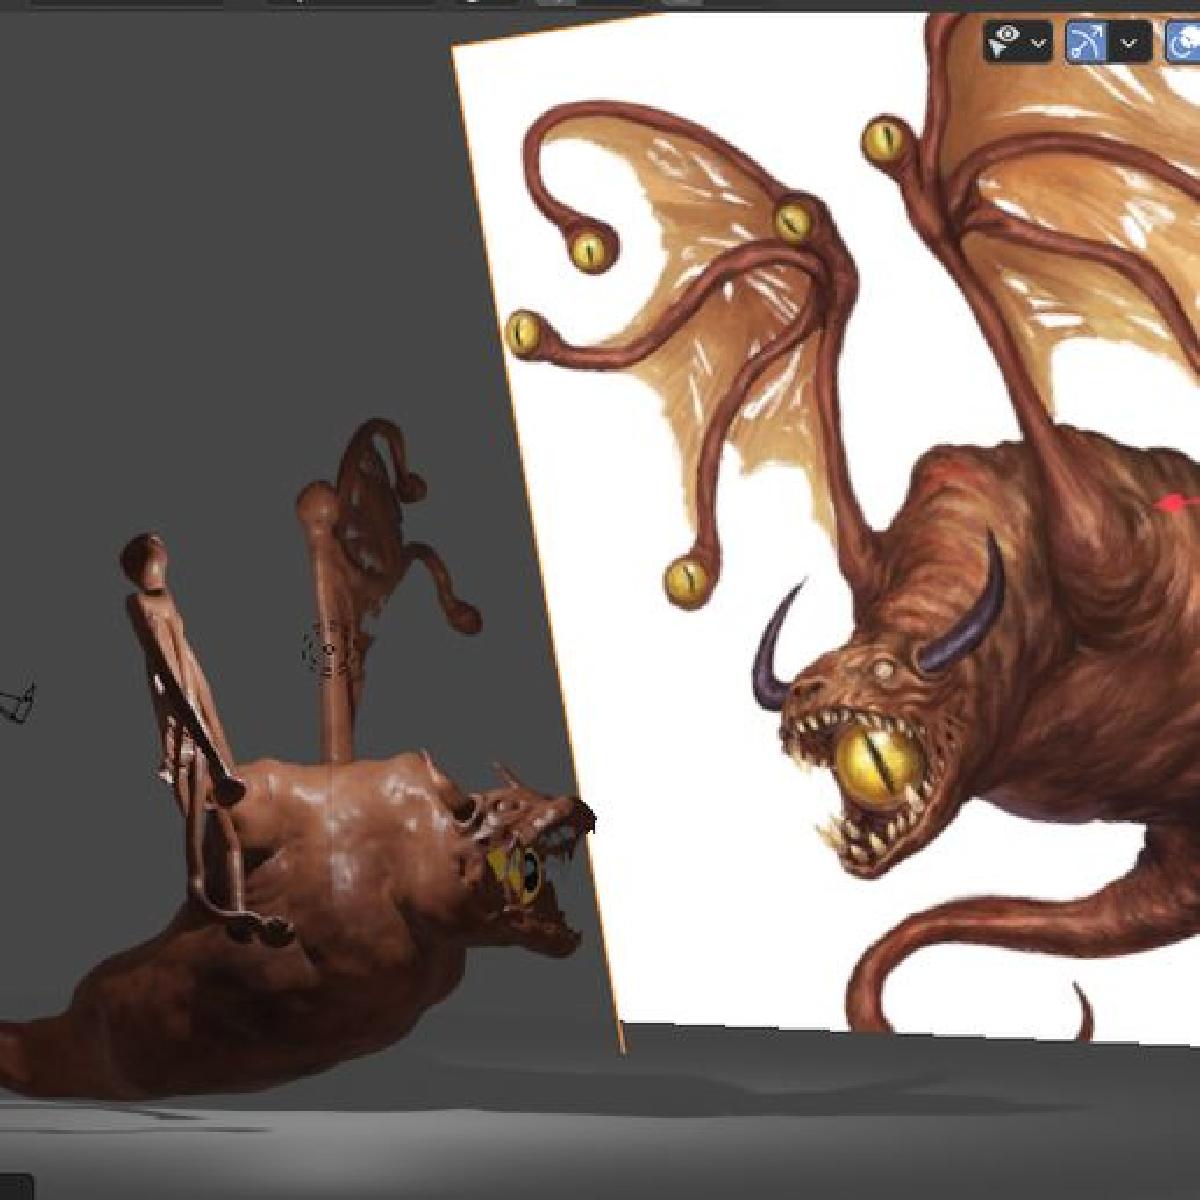Toggle the Show Gizmo button

click(1086, 43)
